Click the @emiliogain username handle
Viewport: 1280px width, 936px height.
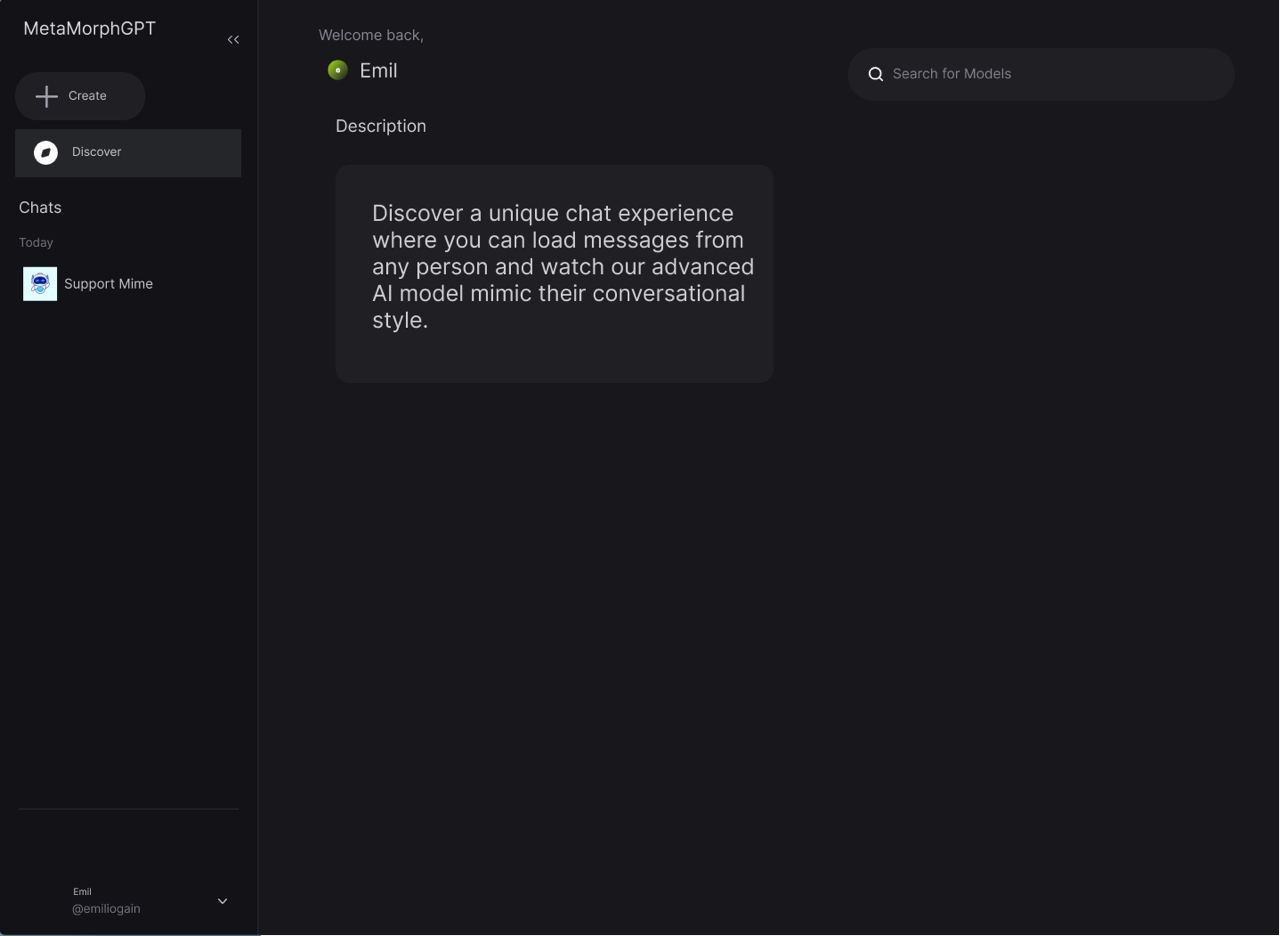[106, 909]
